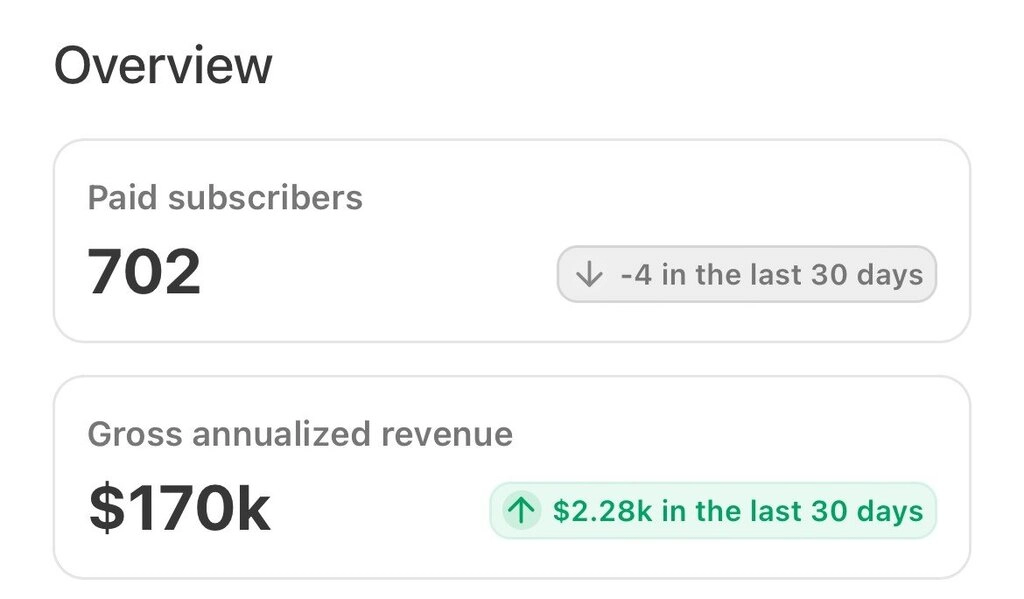The image size is (1024, 599).
Task: Click the Paid subscribers label
Action: [225, 197]
